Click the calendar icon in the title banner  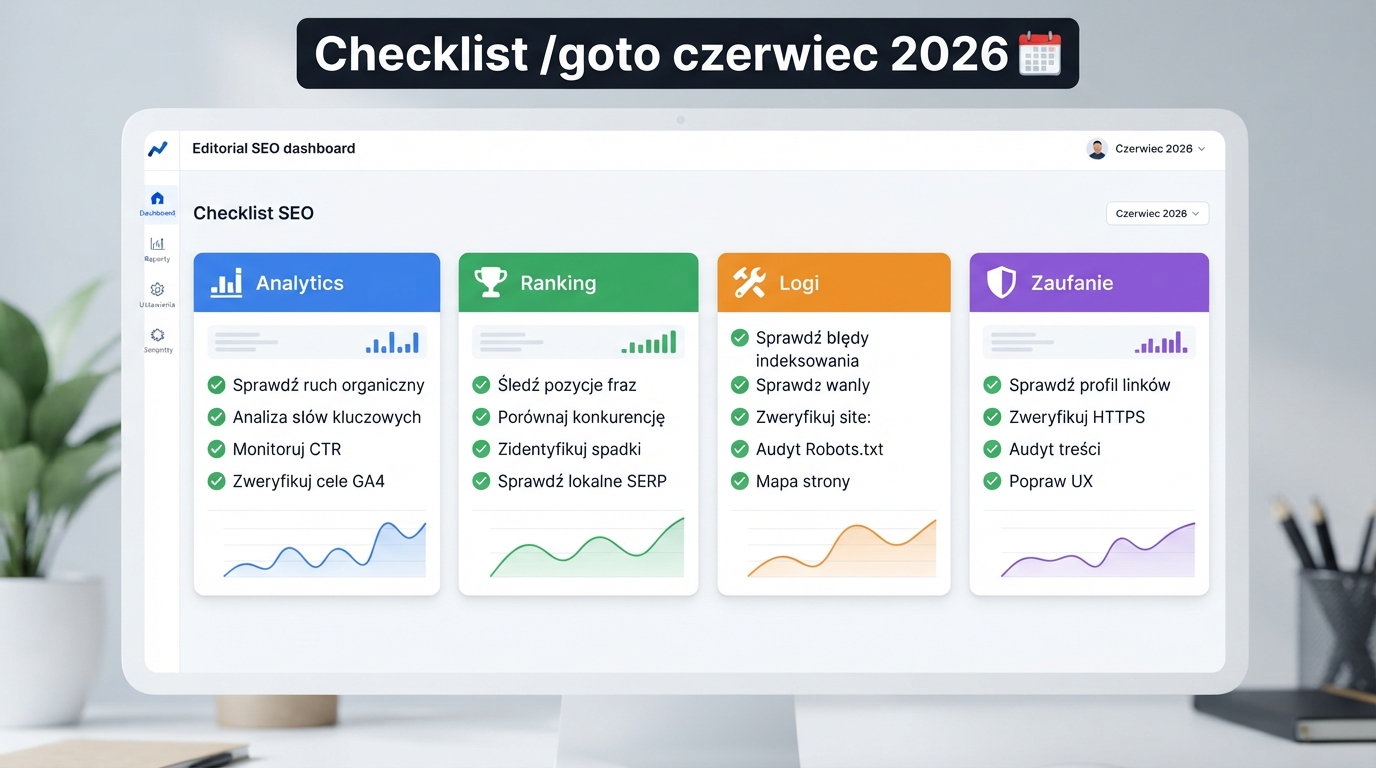1039,53
